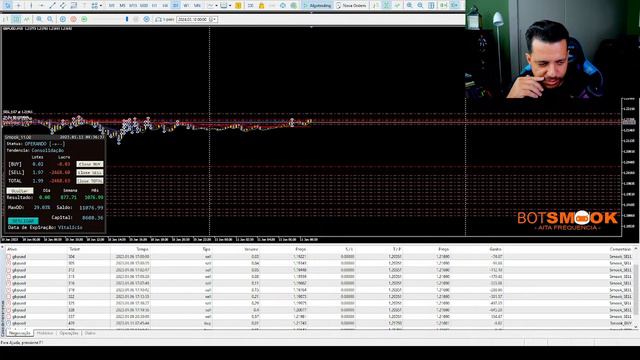Sort trades by Comentário column header

[x=620, y=249]
